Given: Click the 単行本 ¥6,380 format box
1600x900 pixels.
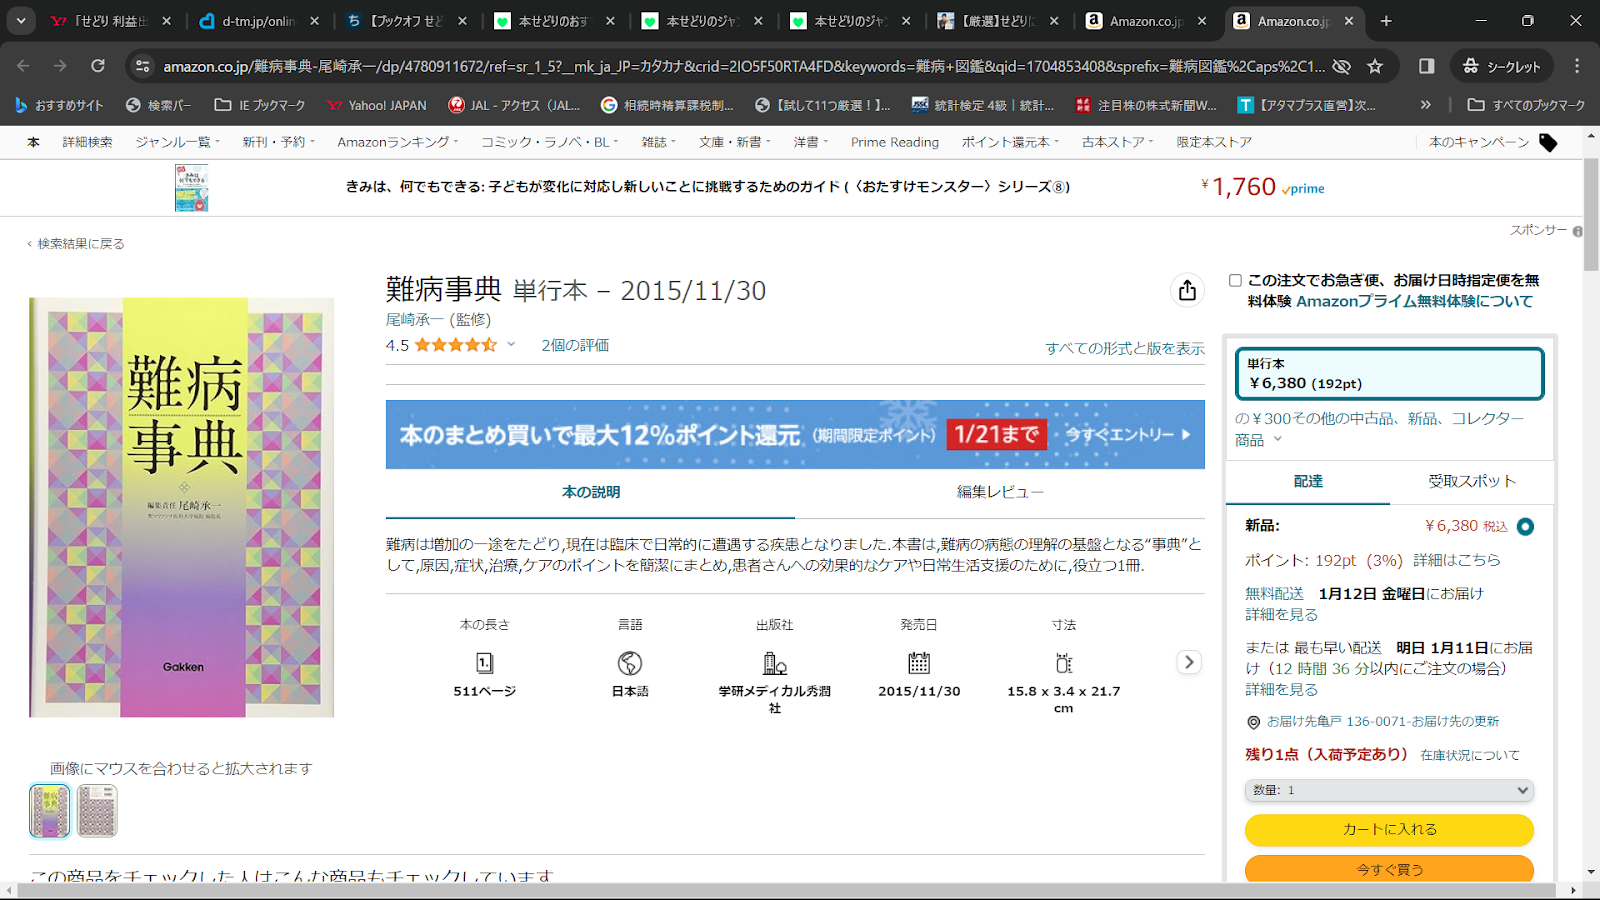Looking at the screenshot, I should 1389,374.
